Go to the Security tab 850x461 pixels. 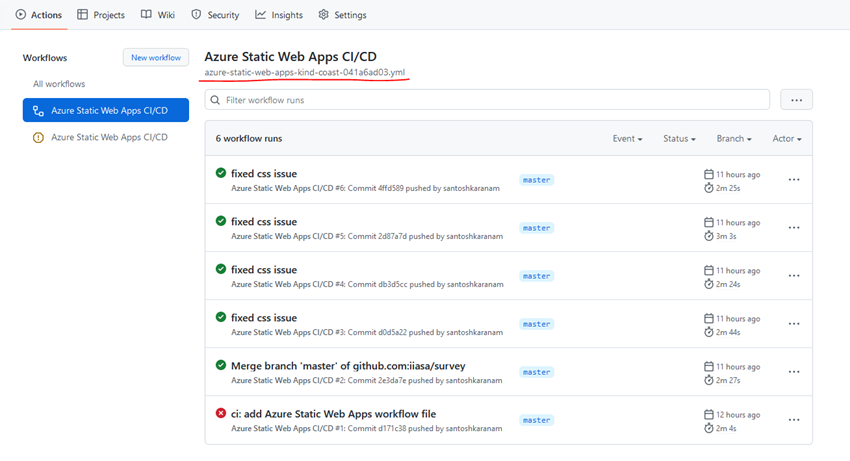(x=215, y=15)
